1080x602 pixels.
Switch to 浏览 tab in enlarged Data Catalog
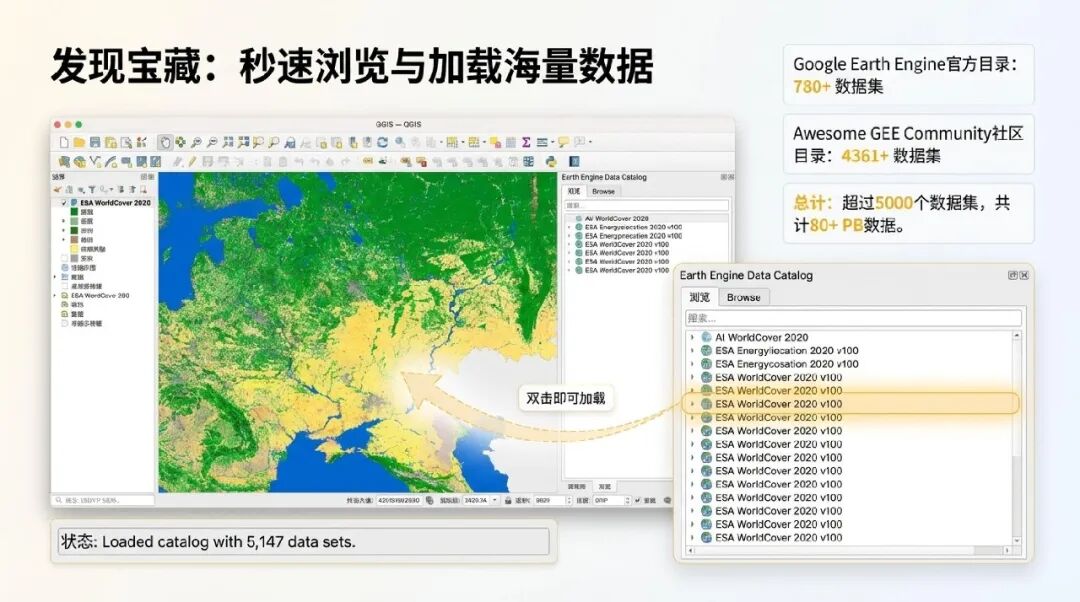pos(700,298)
